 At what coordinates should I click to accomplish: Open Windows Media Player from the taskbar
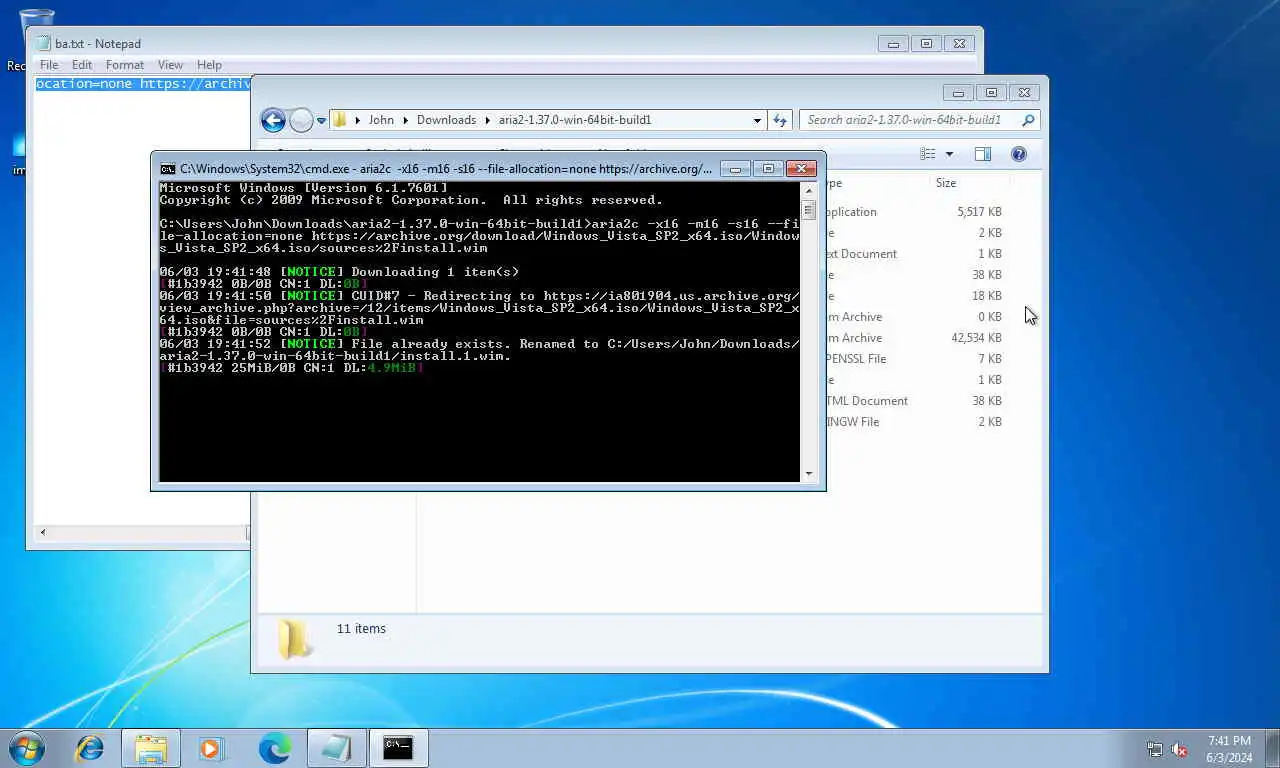[x=211, y=748]
